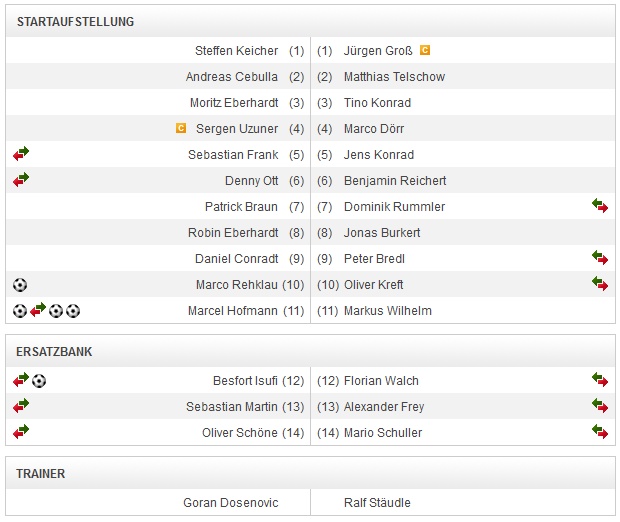Viewport: 620px width, 522px height.
Task: Click goal ball icon for Besfort Isufi
Action: point(39,380)
